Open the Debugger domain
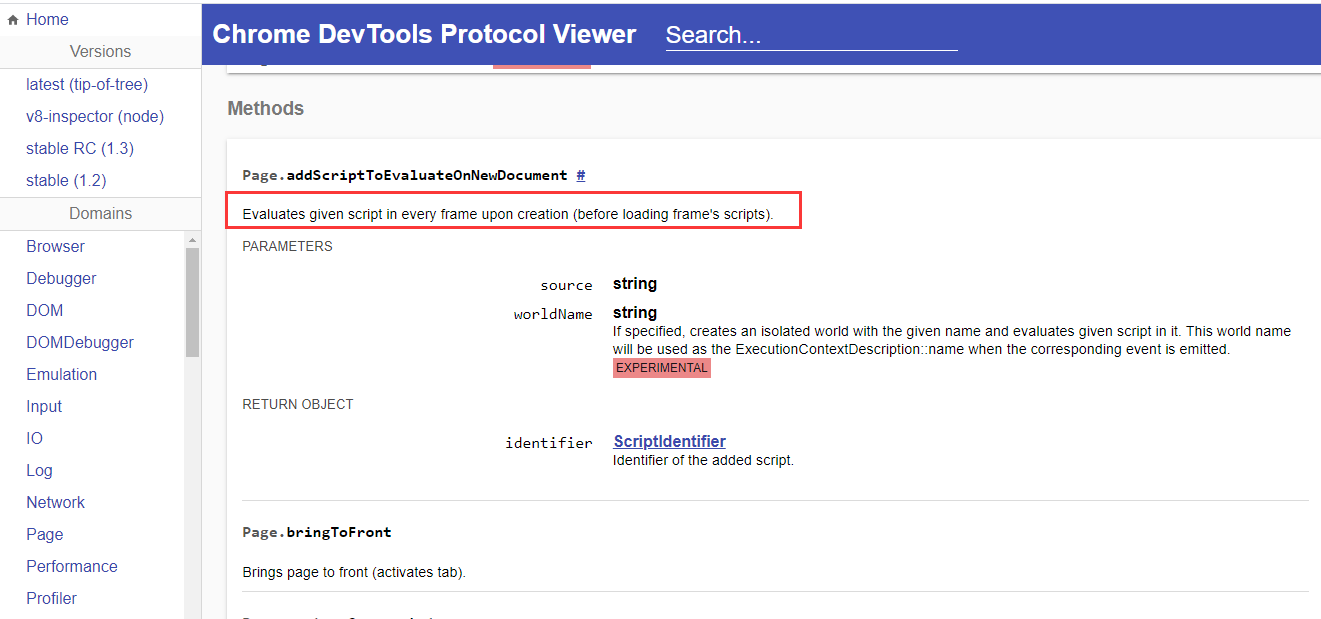This screenshot has width=1321, height=619. point(61,279)
